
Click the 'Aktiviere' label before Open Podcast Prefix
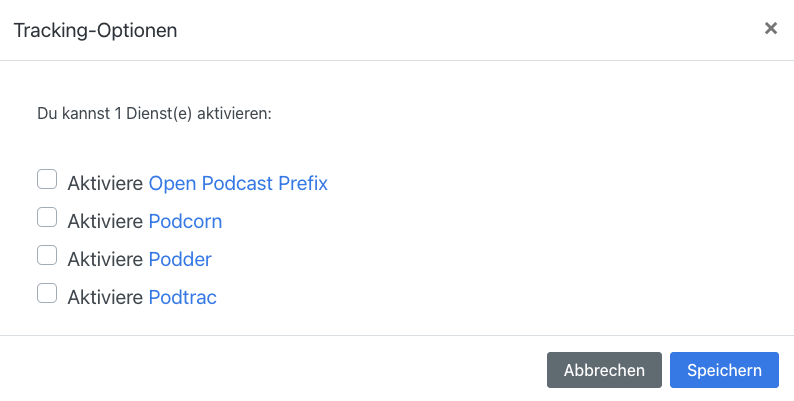coord(106,183)
